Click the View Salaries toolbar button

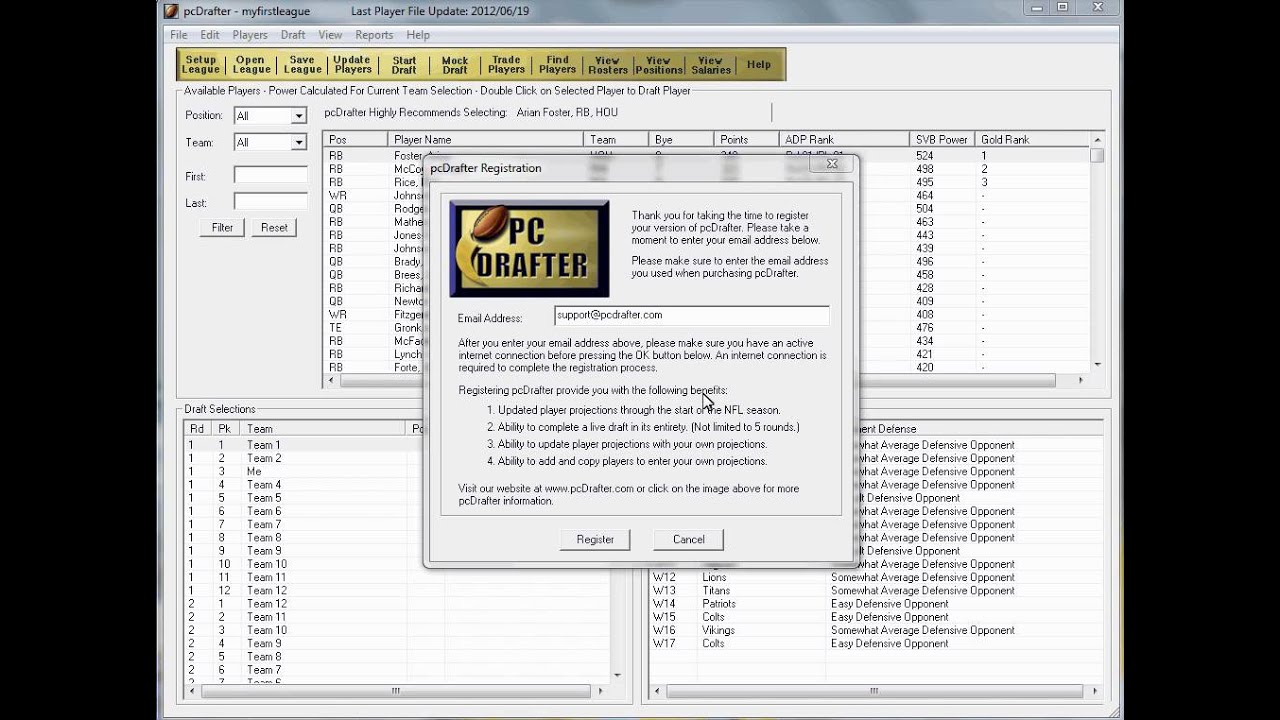coord(710,65)
